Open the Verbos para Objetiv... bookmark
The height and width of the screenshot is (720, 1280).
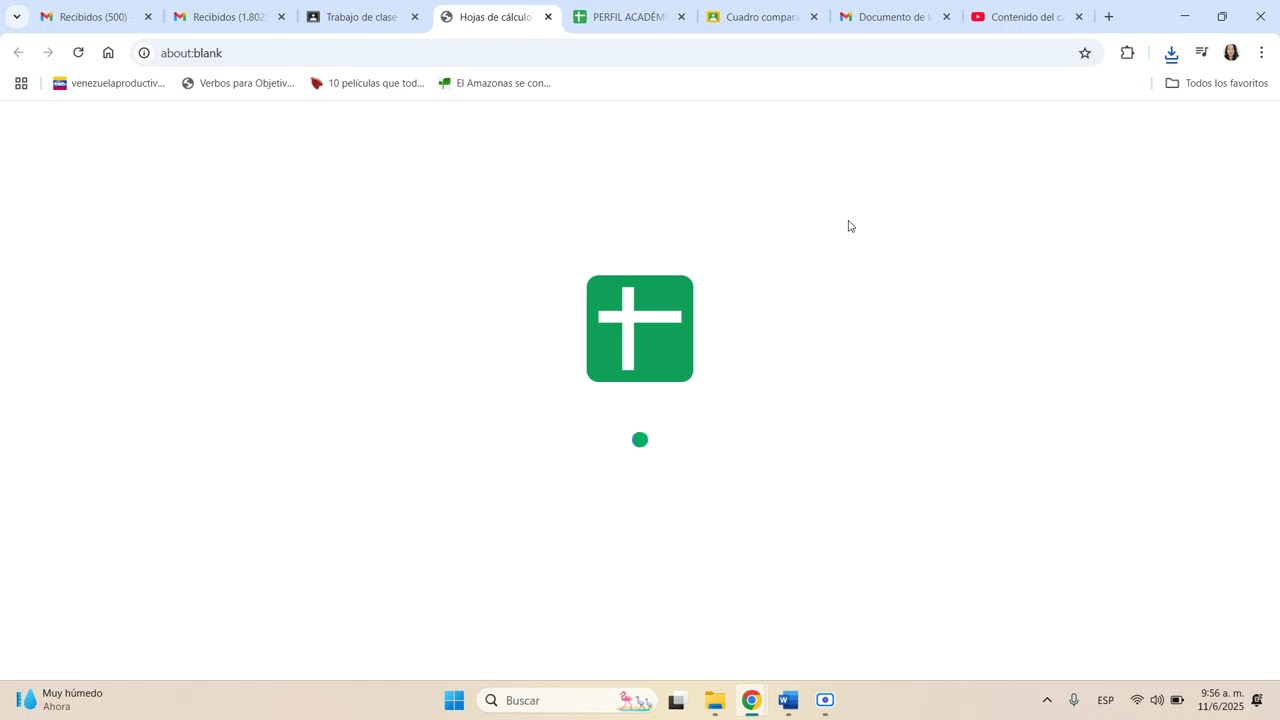[x=238, y=83]
